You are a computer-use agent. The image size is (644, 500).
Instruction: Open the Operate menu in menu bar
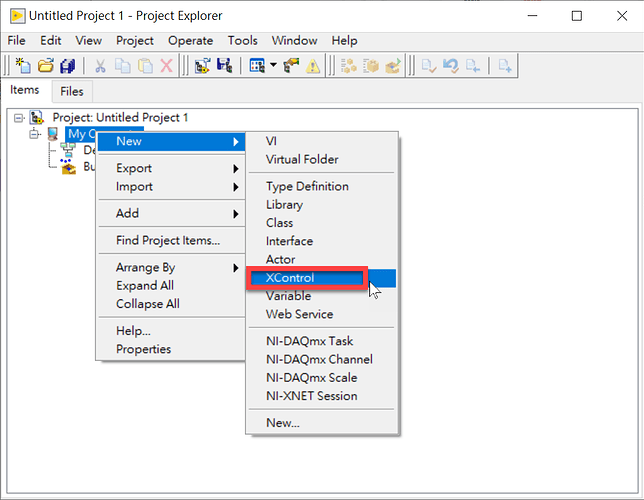point(190,41)
